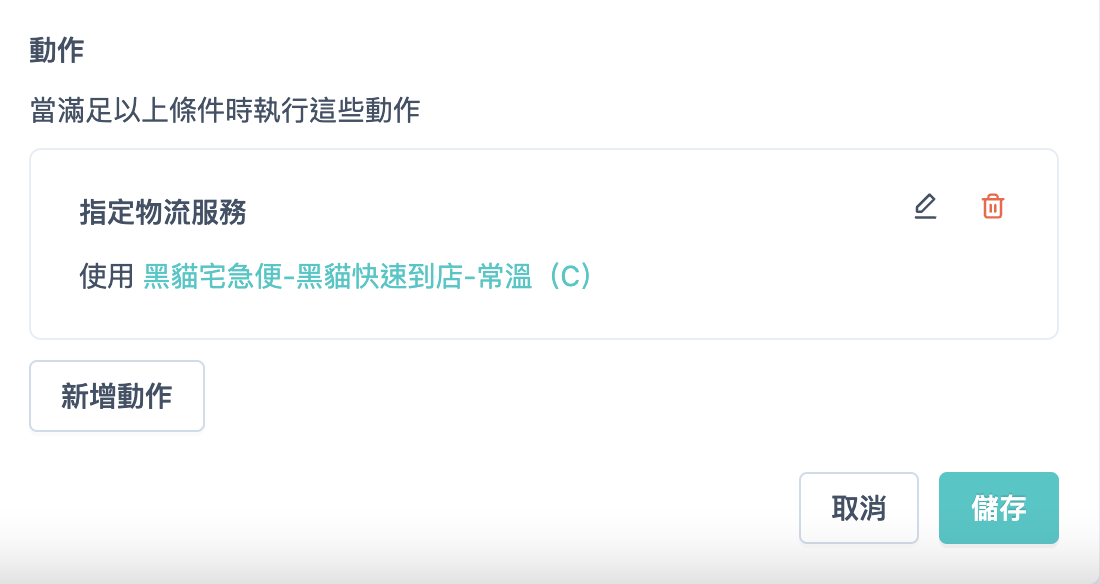The height and width of the screenshot is (584, 1100).
Task: Select the 動作 section heading
Action: tap(57, 51)
